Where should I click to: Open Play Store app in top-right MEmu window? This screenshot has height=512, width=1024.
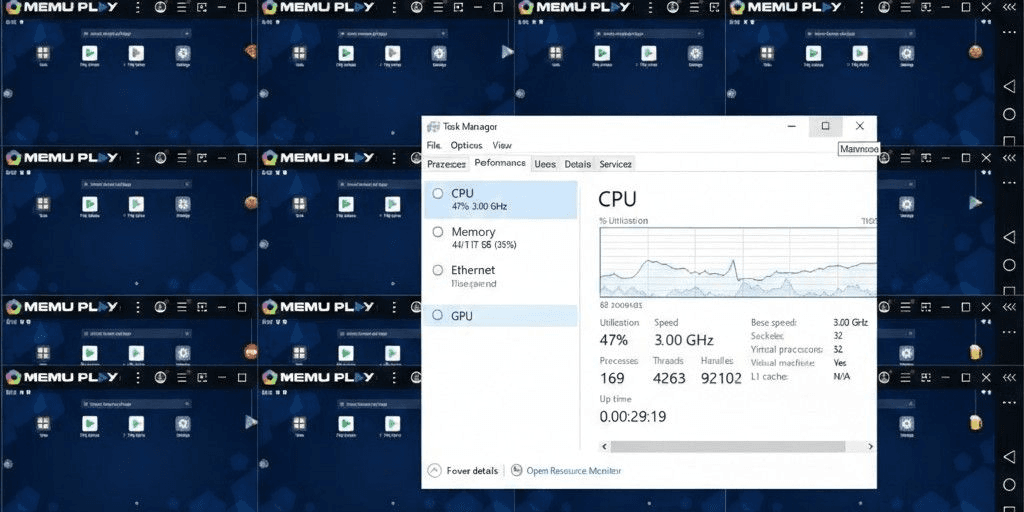(x=813, y=54)
